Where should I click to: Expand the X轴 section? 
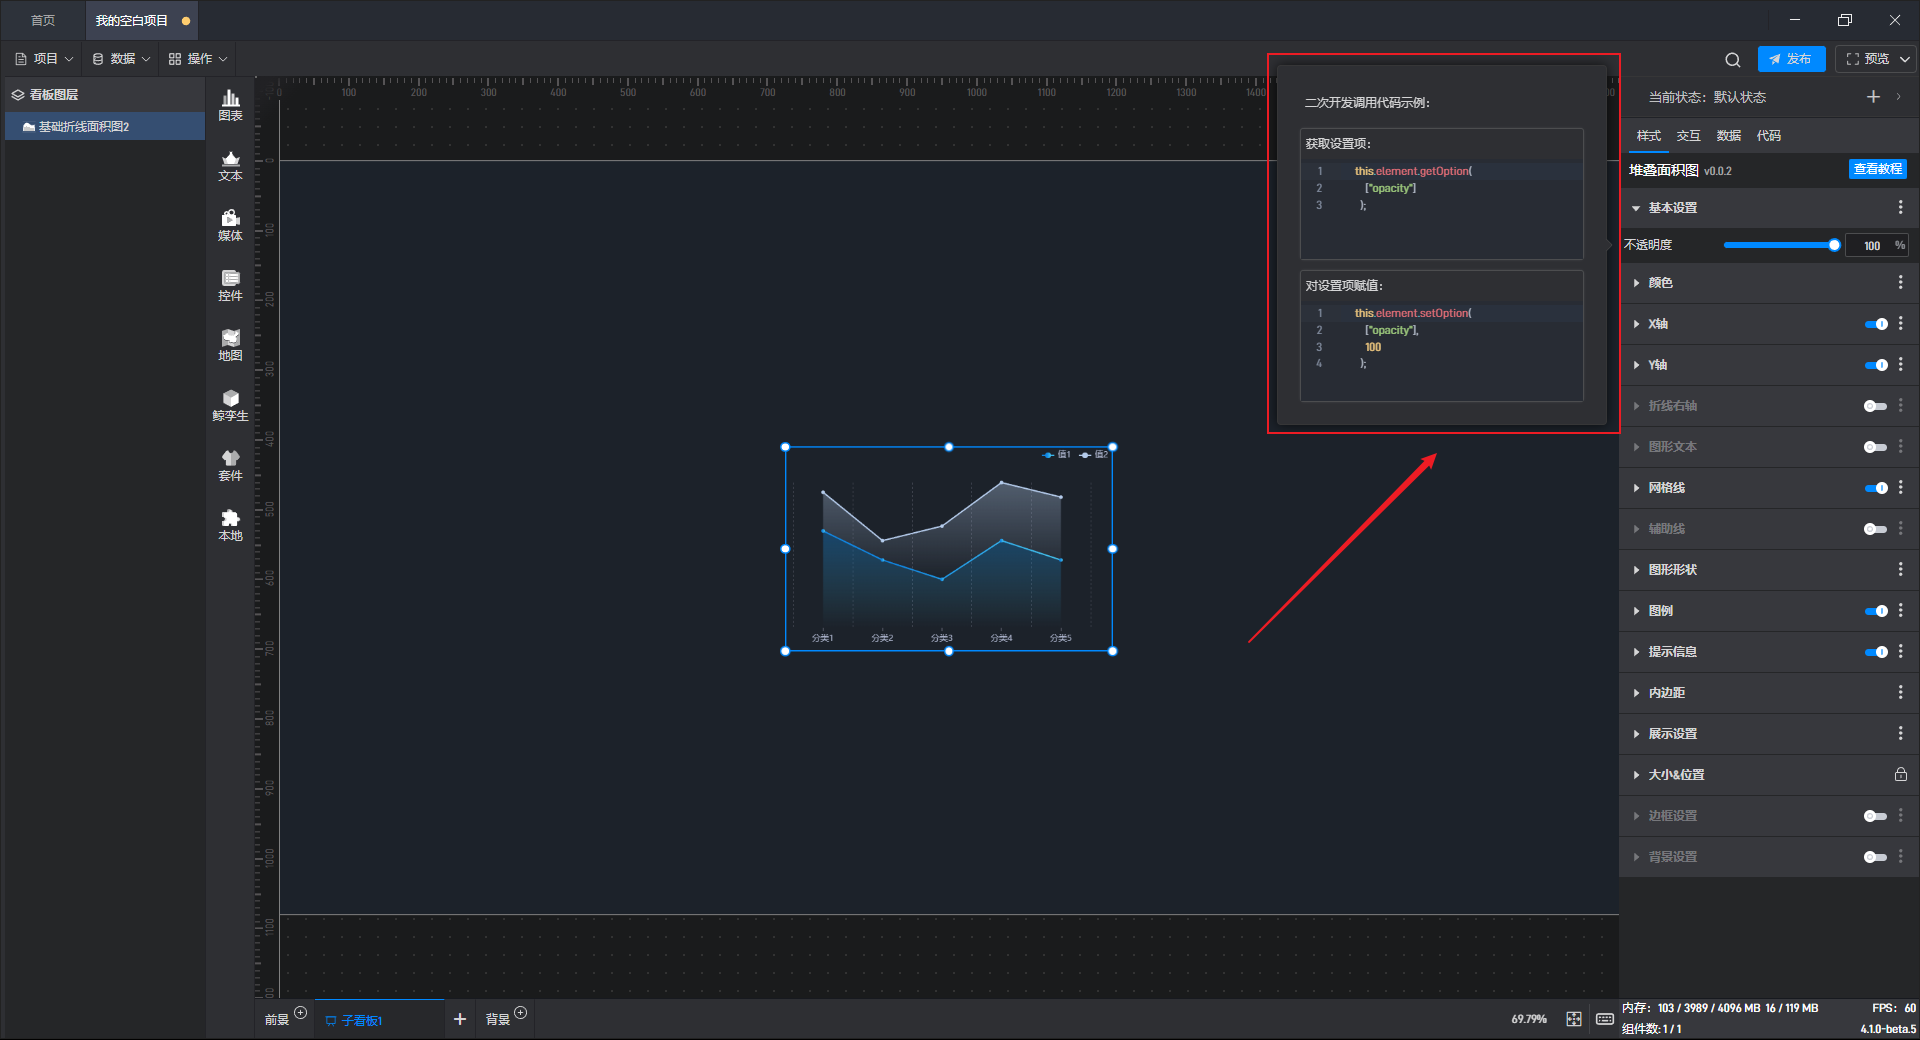coord(1636,324)
